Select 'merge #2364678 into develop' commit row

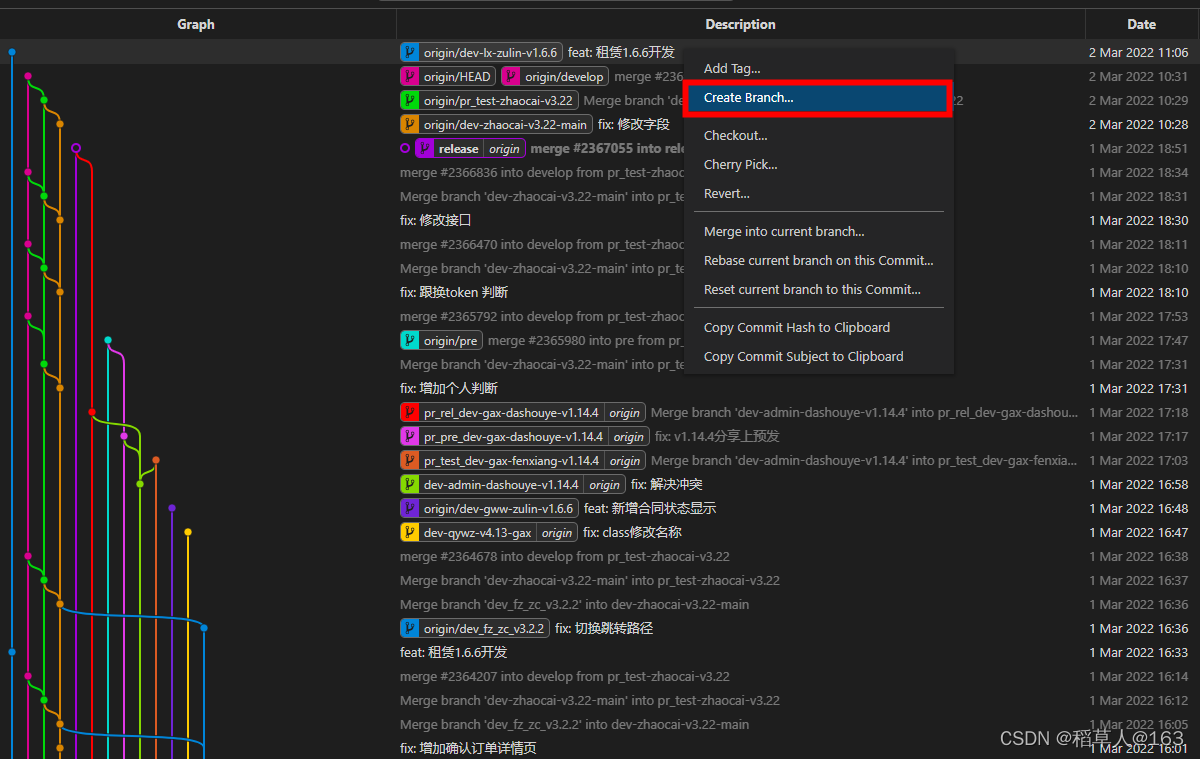(x=565, y=556)
